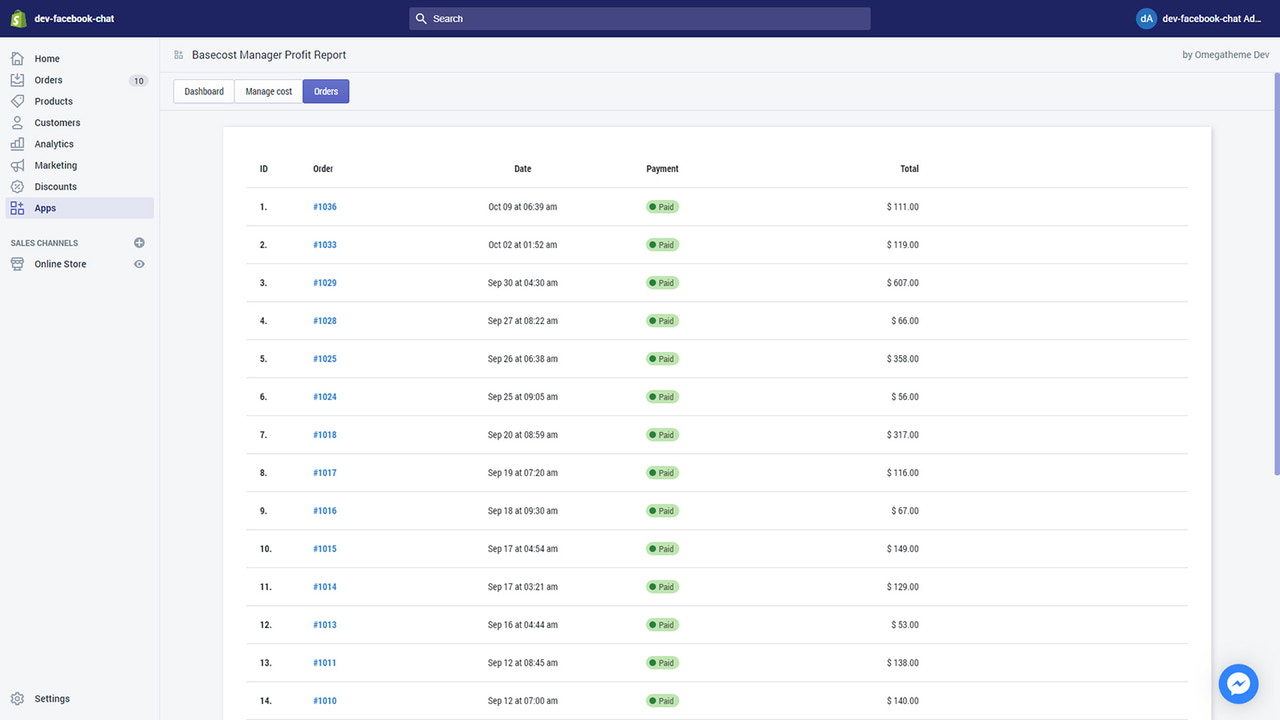The width and height of the screenshot is (1280, 720).
Task: Open the account menu for dev-facebook-chat Admin
Action: click(1200, 18)
